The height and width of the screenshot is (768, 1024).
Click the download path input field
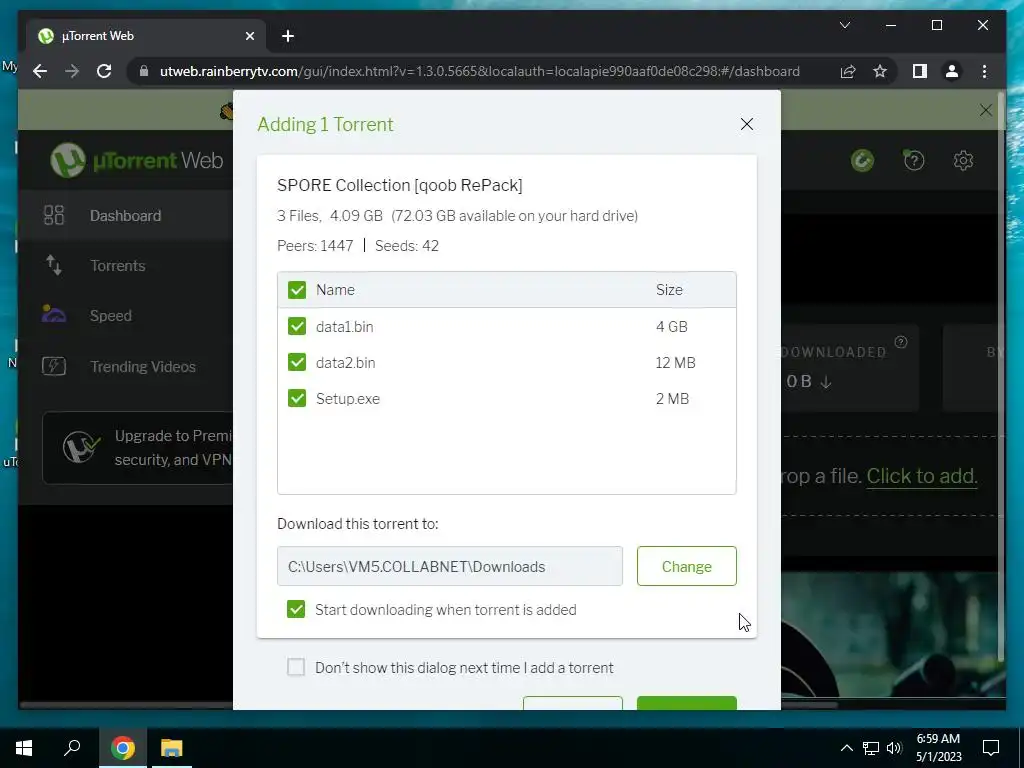click(x=449, y=566)
